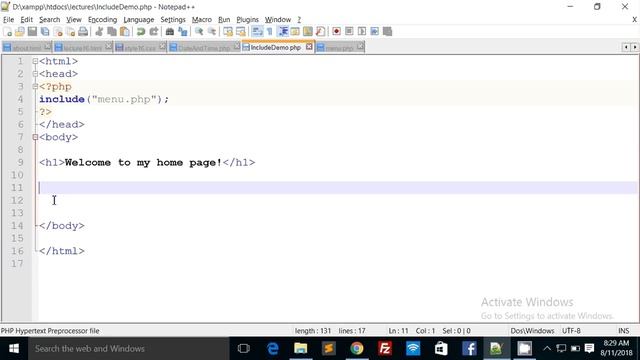Collapse the fold marker beside <head> line
The height and width of the screenshot is (360, 640).
point(35,74)
